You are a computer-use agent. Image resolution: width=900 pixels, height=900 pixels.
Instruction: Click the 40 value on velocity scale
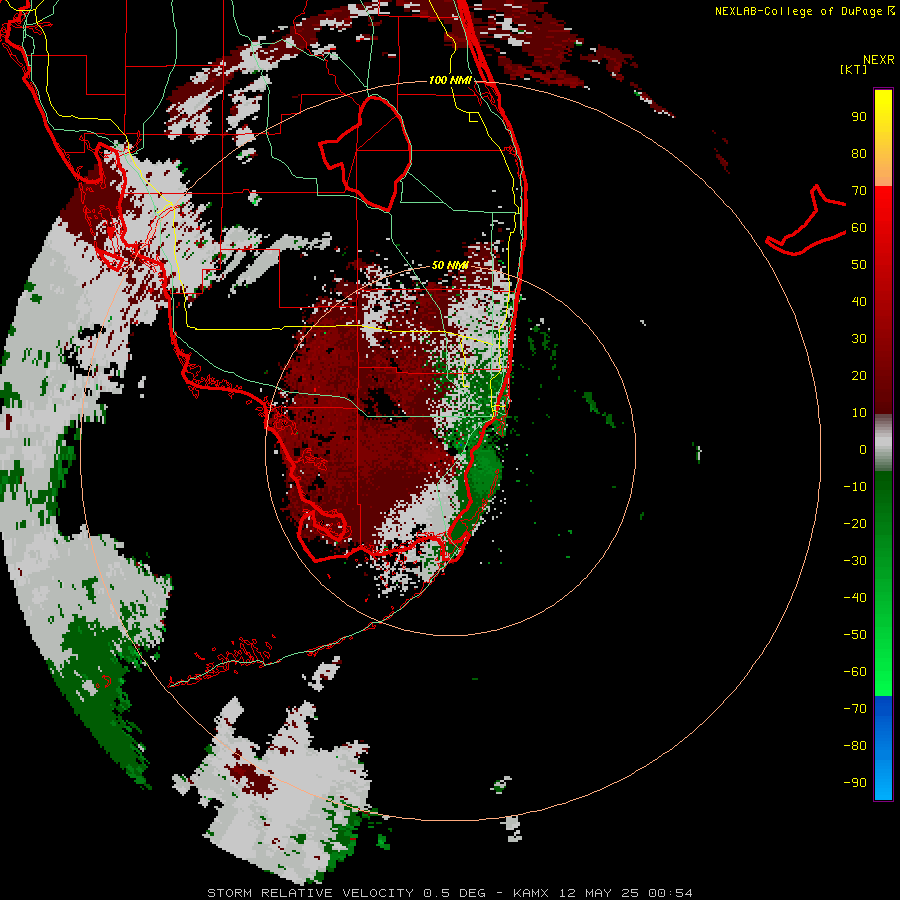click(x=859, y=301)
